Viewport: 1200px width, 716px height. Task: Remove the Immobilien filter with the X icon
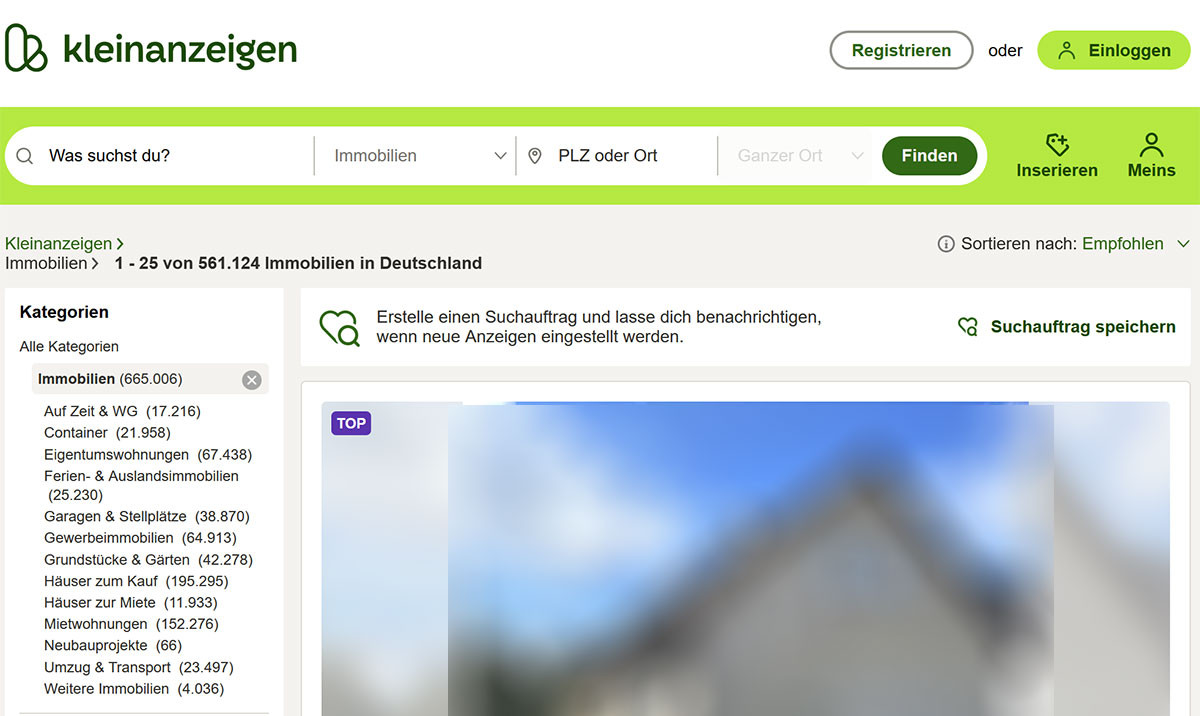point(251,379)
